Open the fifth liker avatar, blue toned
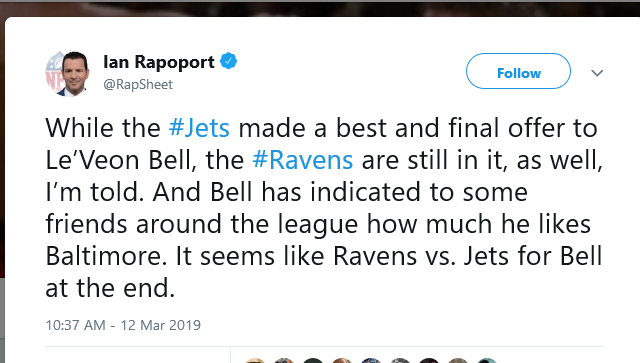 [x=371, y=361]
